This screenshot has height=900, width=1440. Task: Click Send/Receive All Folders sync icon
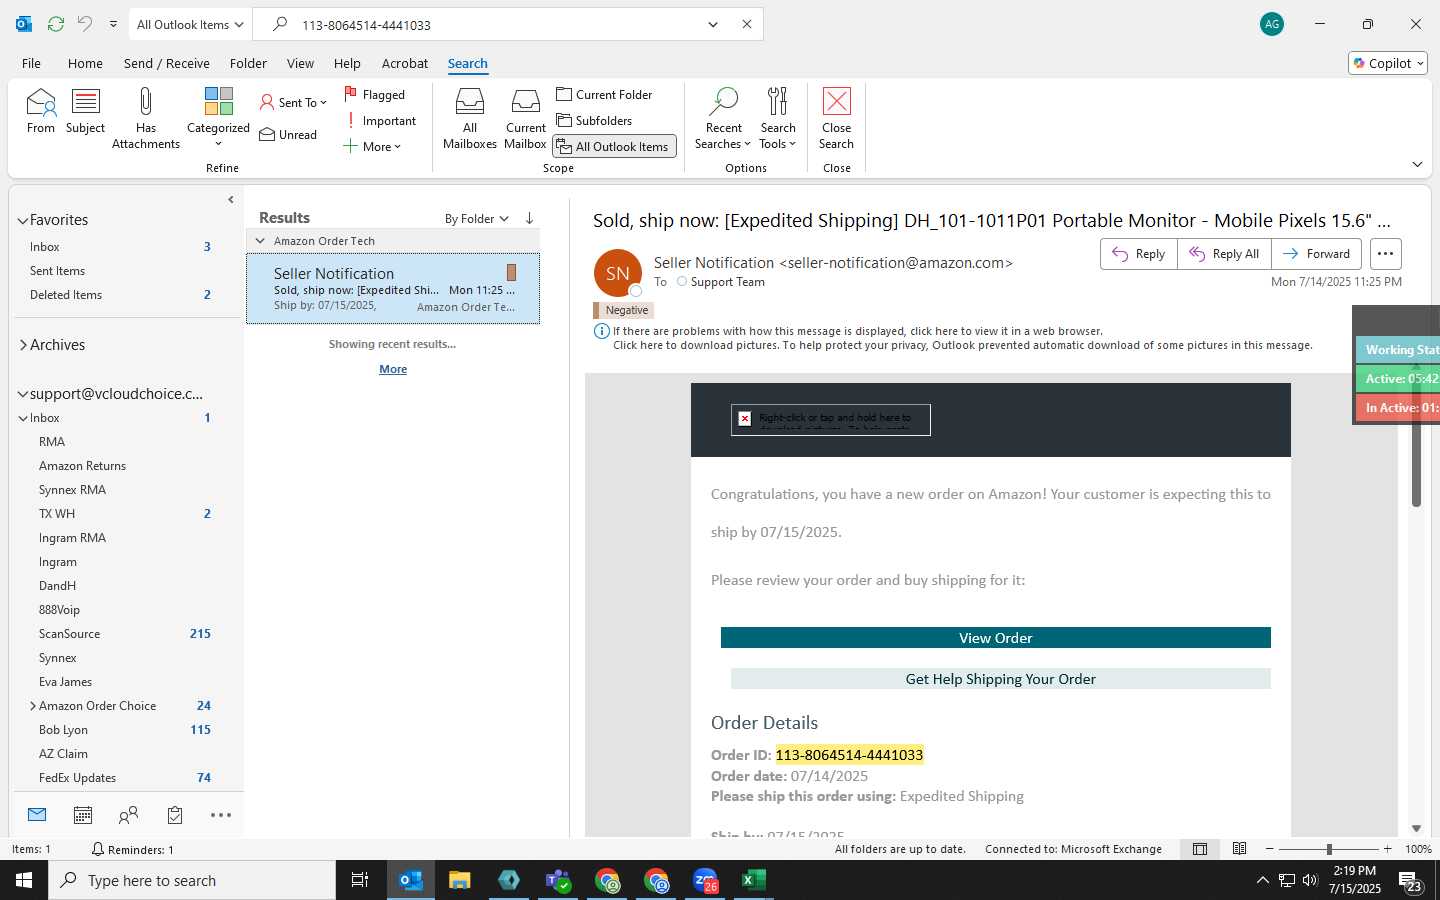(x=56, y=24)
